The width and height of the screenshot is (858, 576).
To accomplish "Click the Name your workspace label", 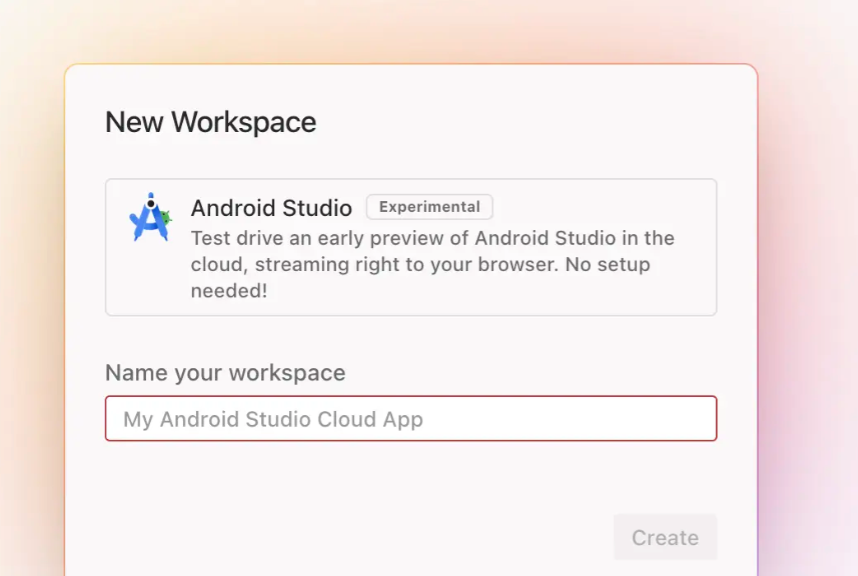I will tap(224, 372).
